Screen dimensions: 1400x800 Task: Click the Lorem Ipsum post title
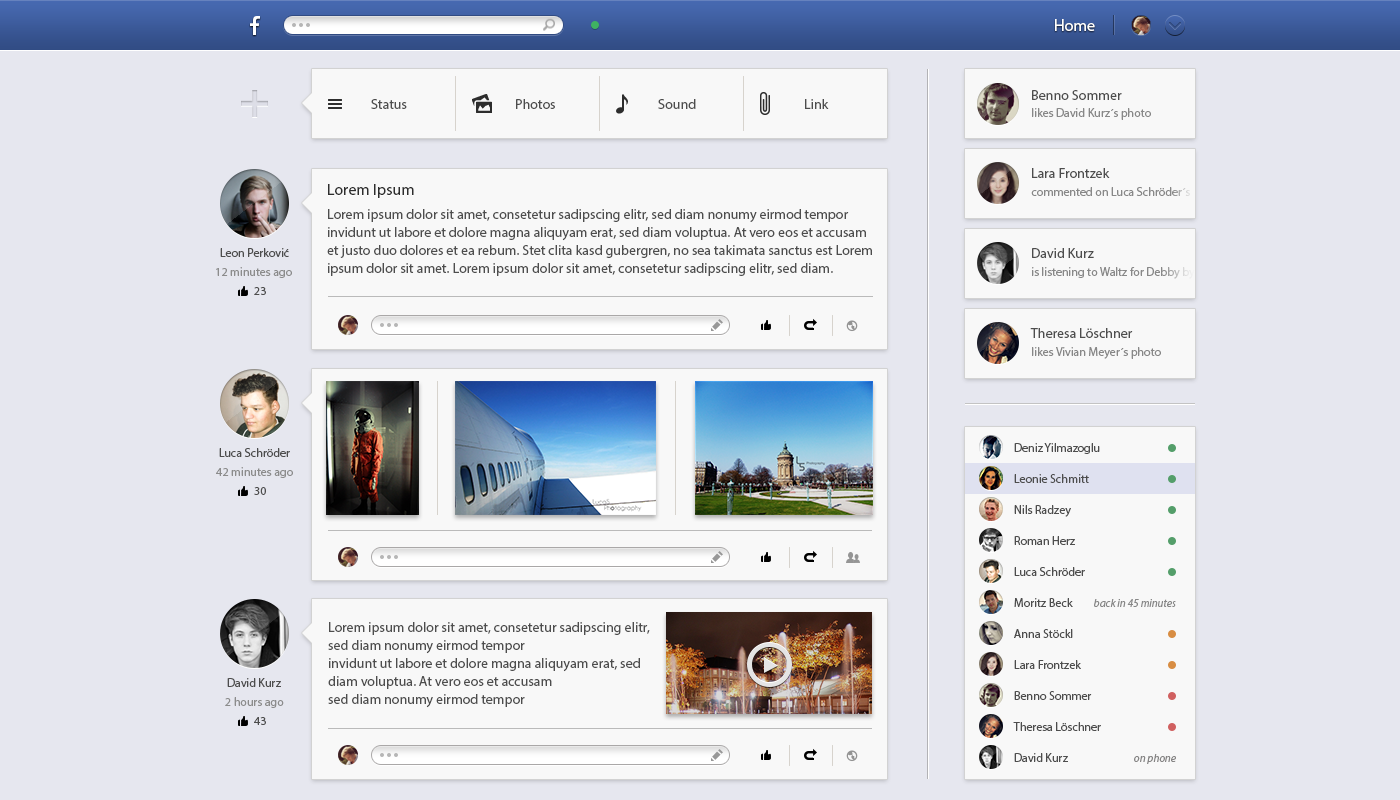370,190
